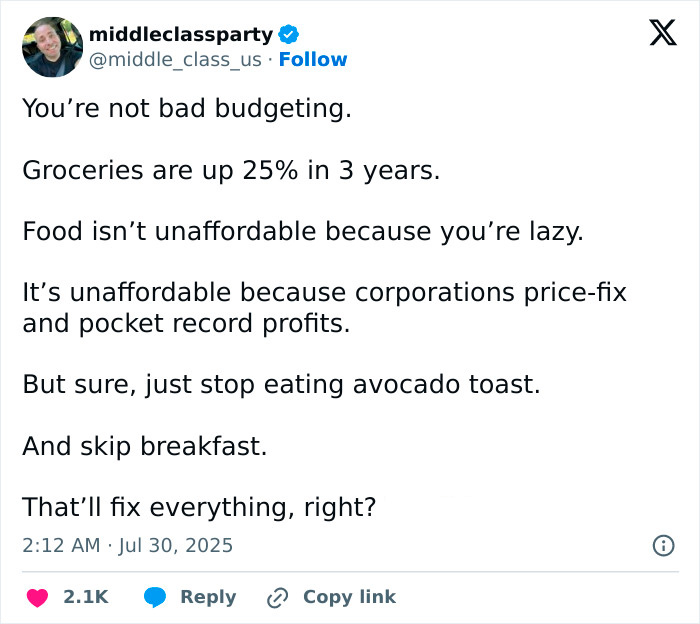This screenshot has height=624, width=700.
Task: Click the "Groceries are up 25%" sentence
Action: click(230, 170)
